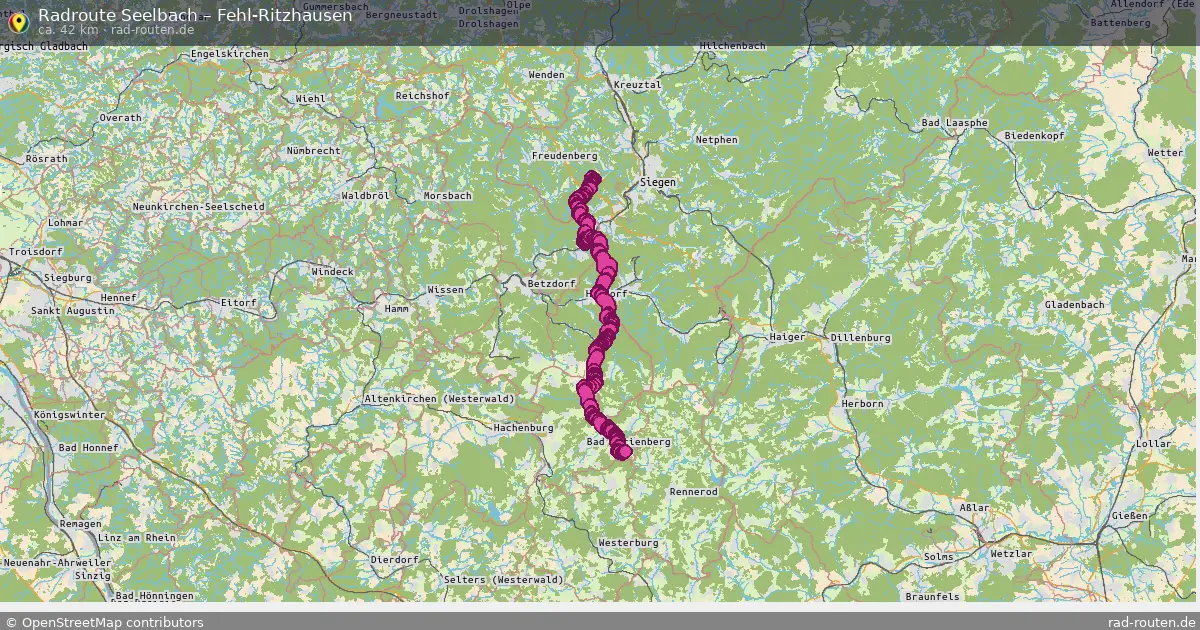
Task: Click the Wissen town label
Action: click(x=446, y=290)
